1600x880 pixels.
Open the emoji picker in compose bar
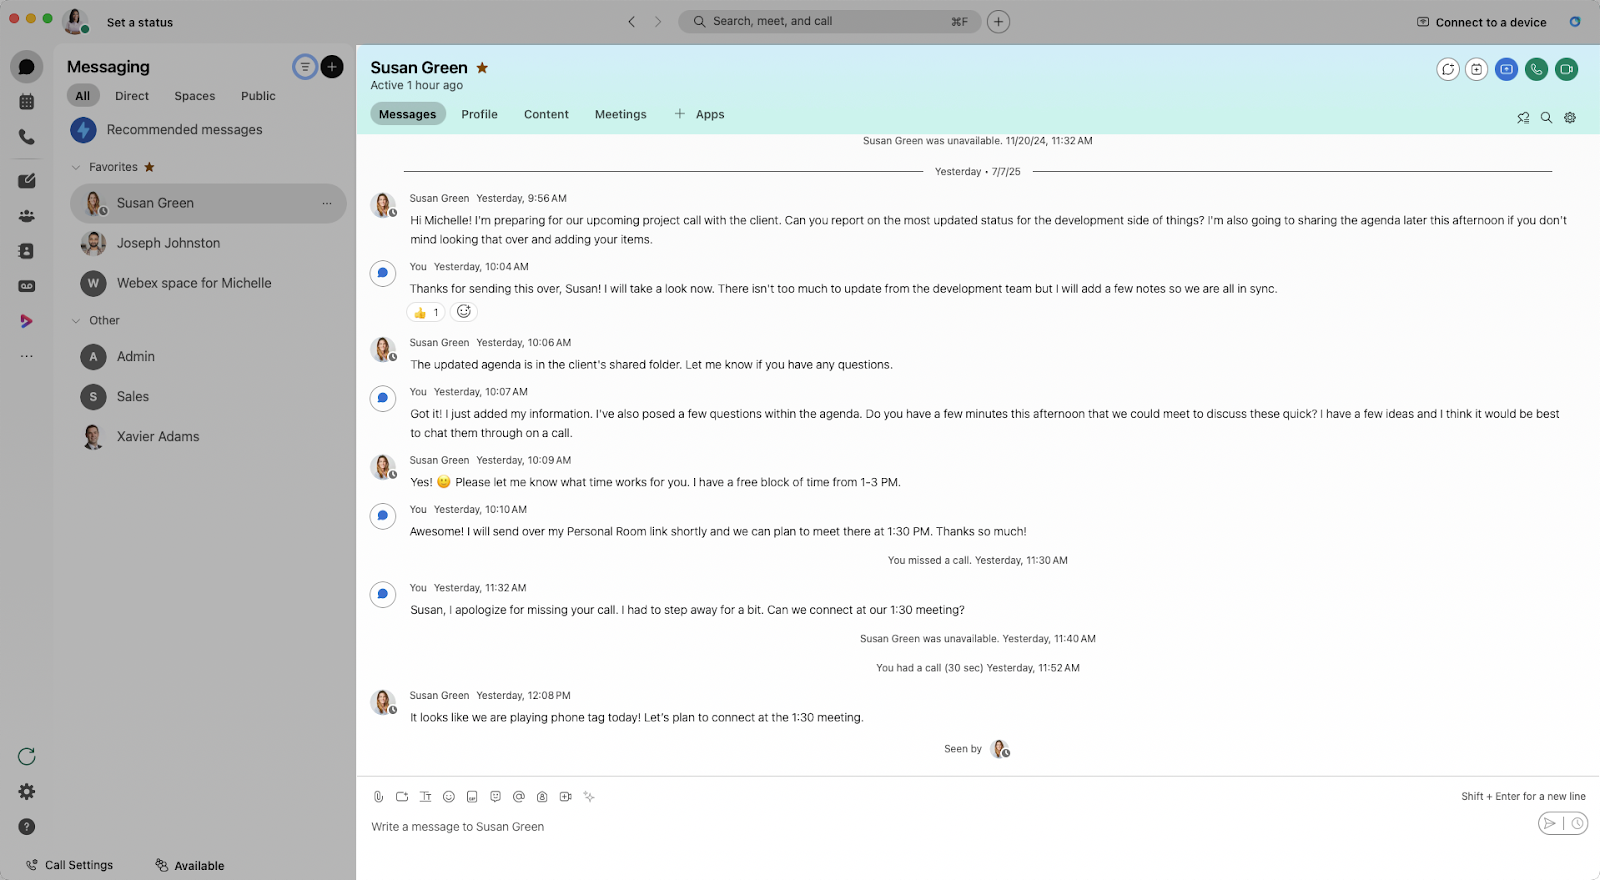coord(449,797)
